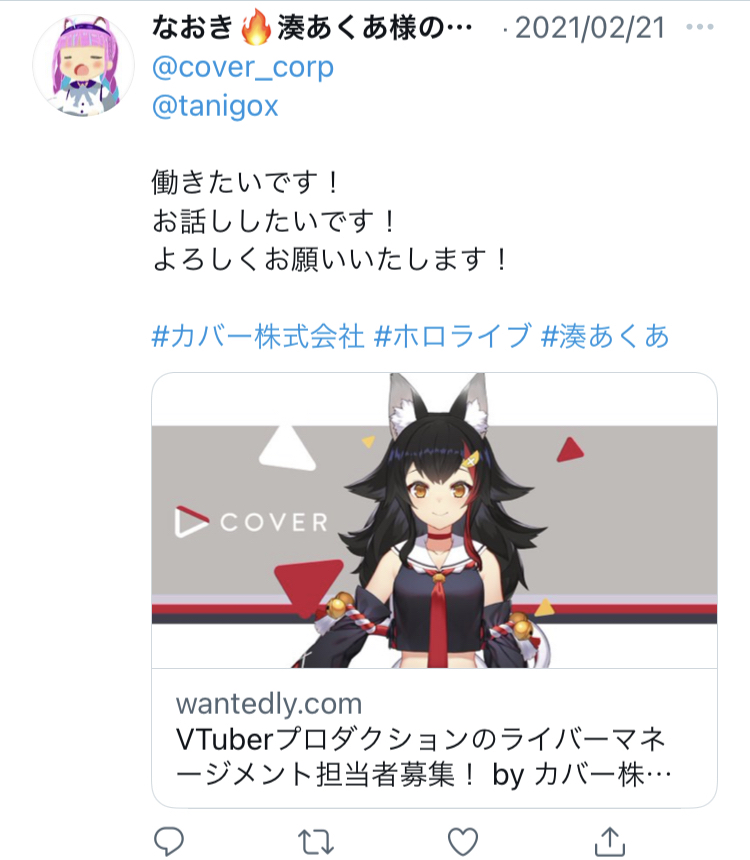Open なおき profile from display name
The height and width of the screenshot is (860, 750).
click(312, 27)
